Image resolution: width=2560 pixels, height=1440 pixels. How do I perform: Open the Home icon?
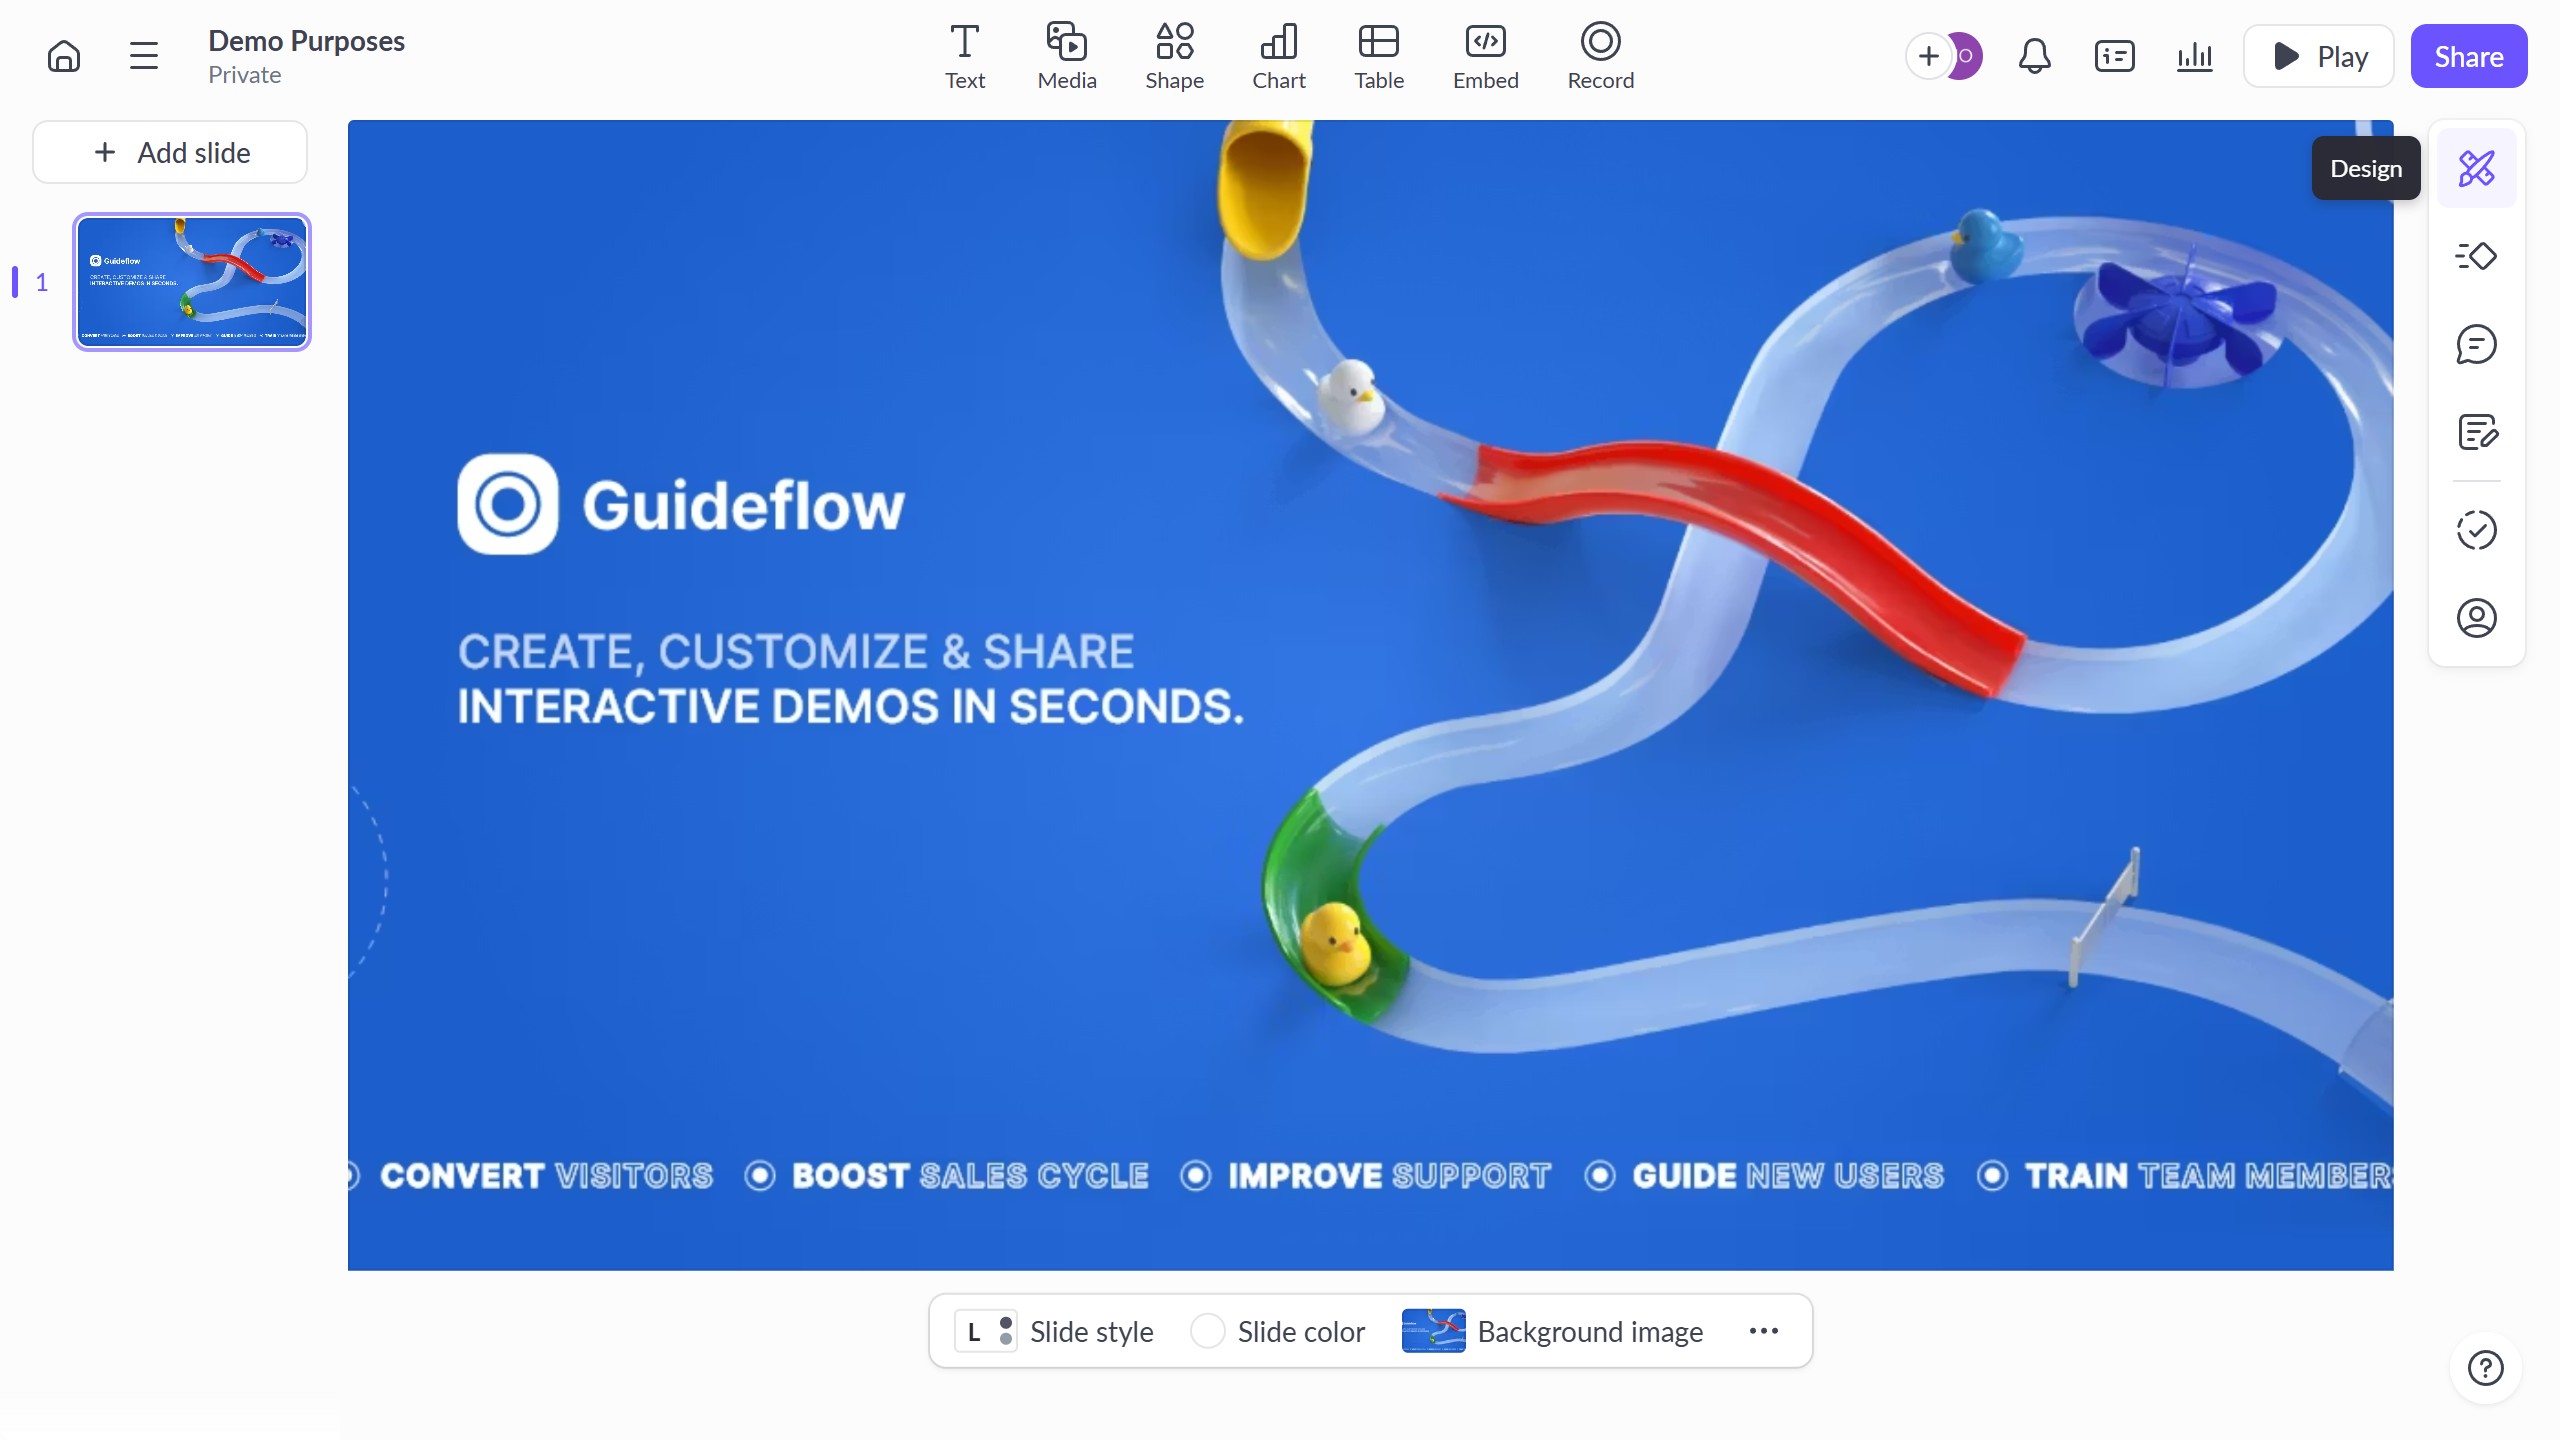click(x=64, y=56)
